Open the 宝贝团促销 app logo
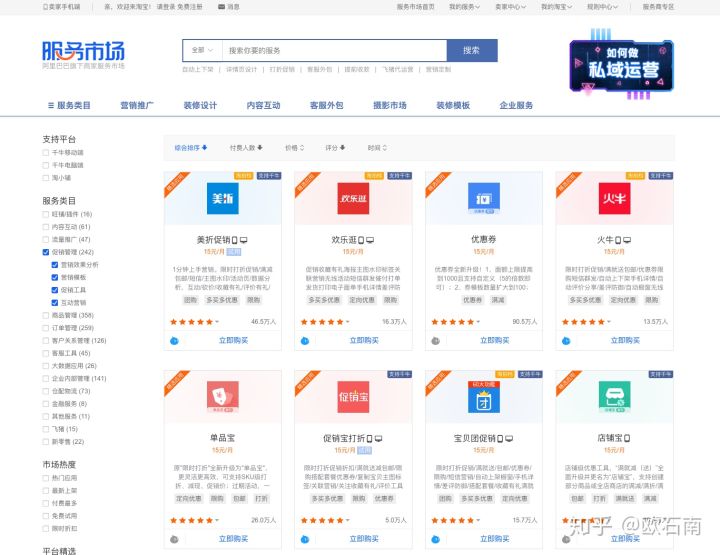Image resolution: width=720 pixels, height=555 pixels. pyautogui.click(x=483, y=397)
